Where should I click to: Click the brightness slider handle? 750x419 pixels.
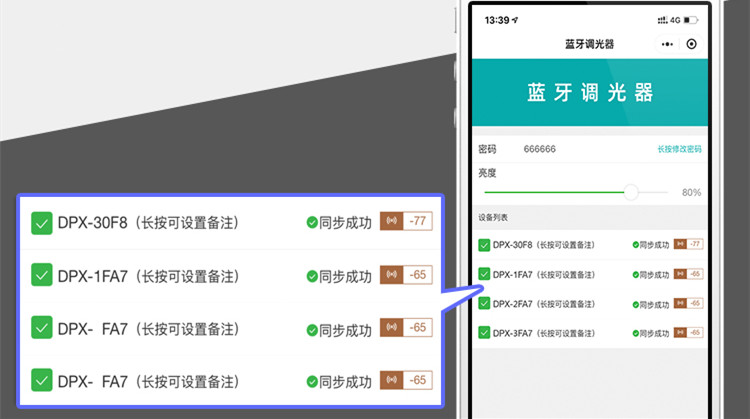[631, 192]
